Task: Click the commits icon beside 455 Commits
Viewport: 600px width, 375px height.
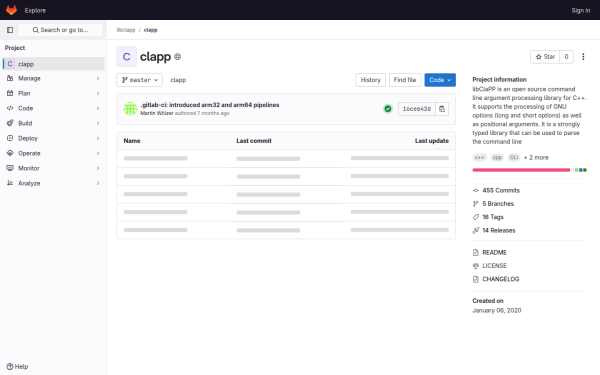Action: 476,190
